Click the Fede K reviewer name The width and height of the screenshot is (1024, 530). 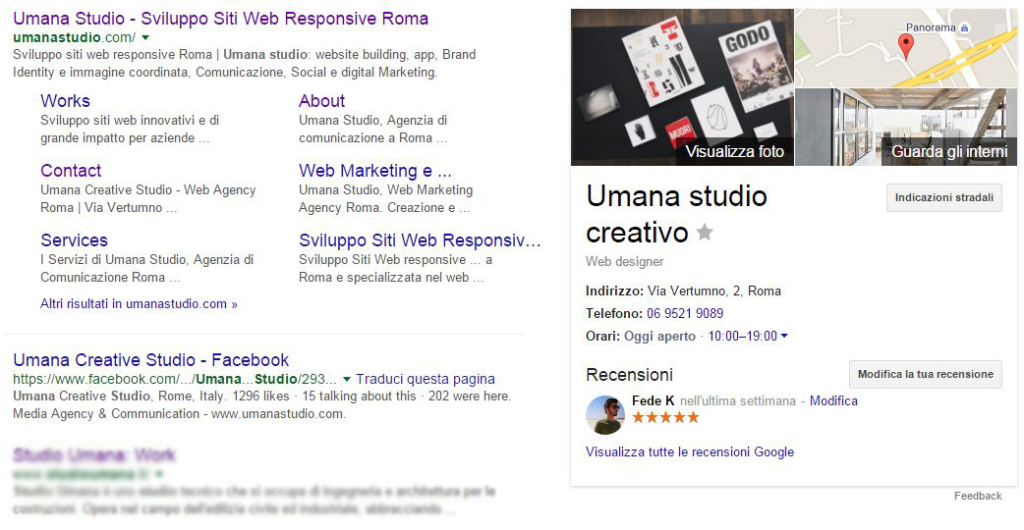[653, 401]
